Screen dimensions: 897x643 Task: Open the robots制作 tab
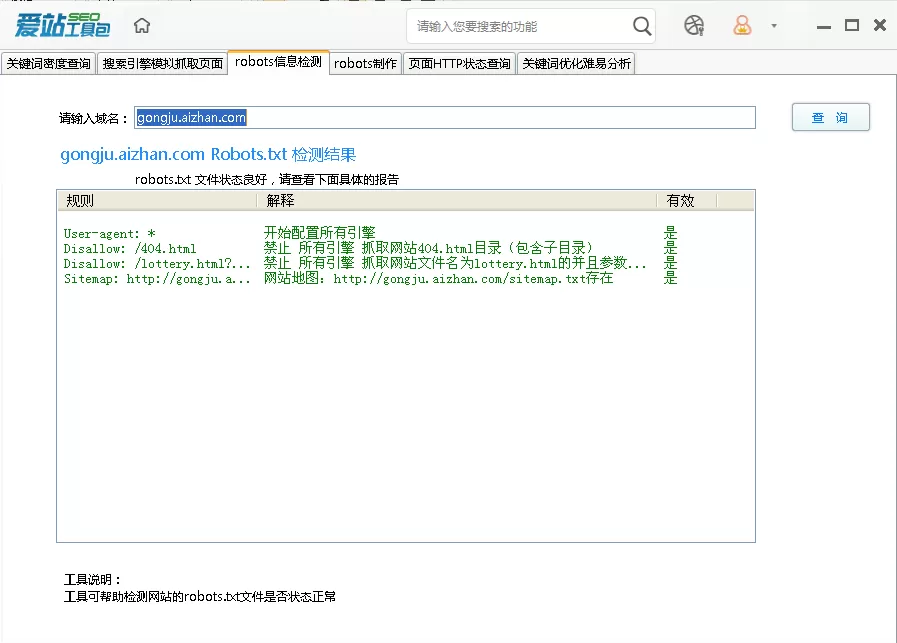click(x=365, y=63)
